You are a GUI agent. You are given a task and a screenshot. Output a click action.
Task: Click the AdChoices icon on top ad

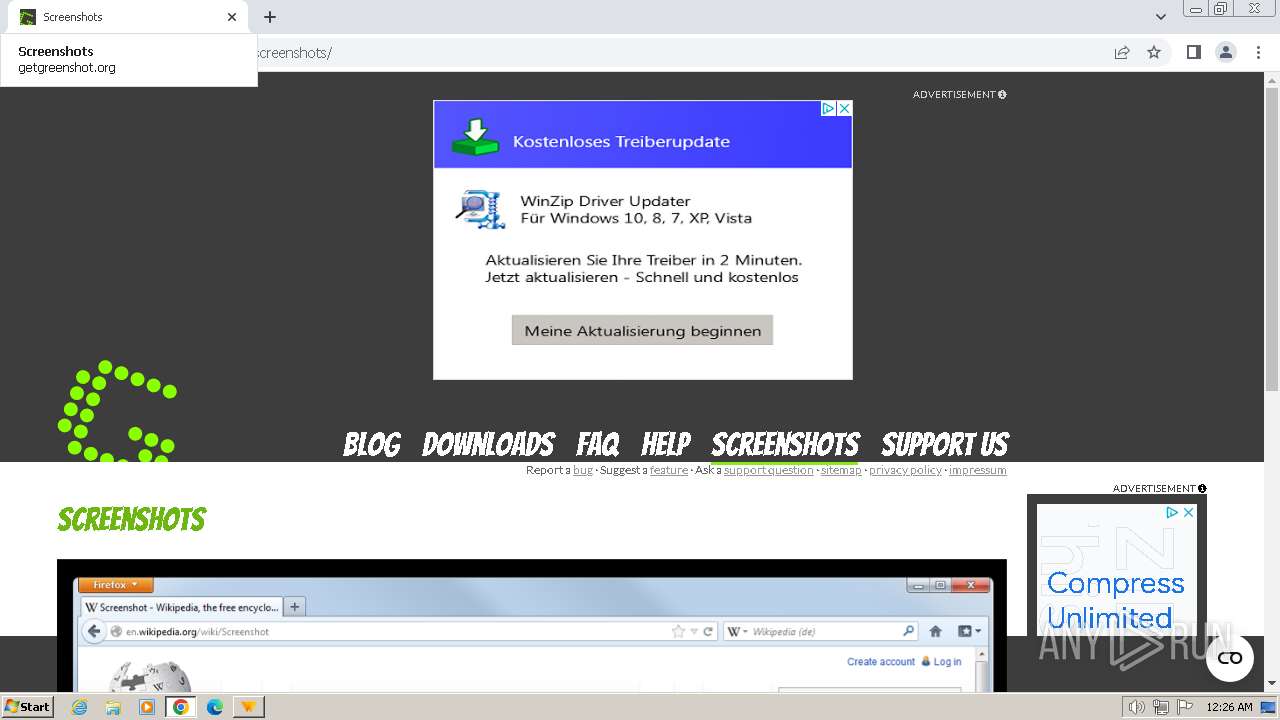[x=828, y=108]
